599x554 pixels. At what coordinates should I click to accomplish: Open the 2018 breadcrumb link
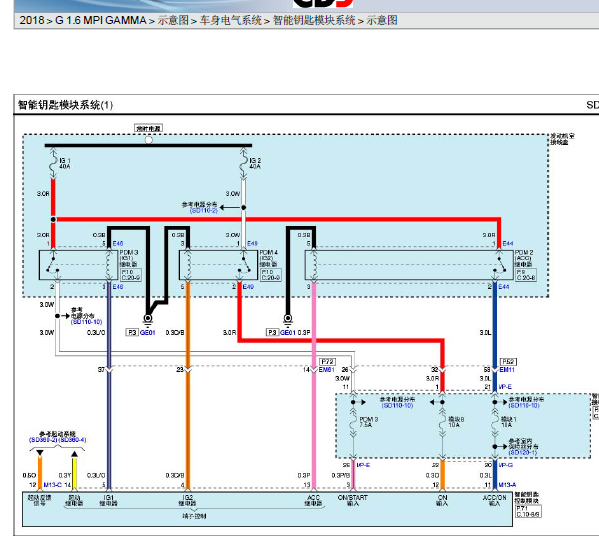point(32,20)
